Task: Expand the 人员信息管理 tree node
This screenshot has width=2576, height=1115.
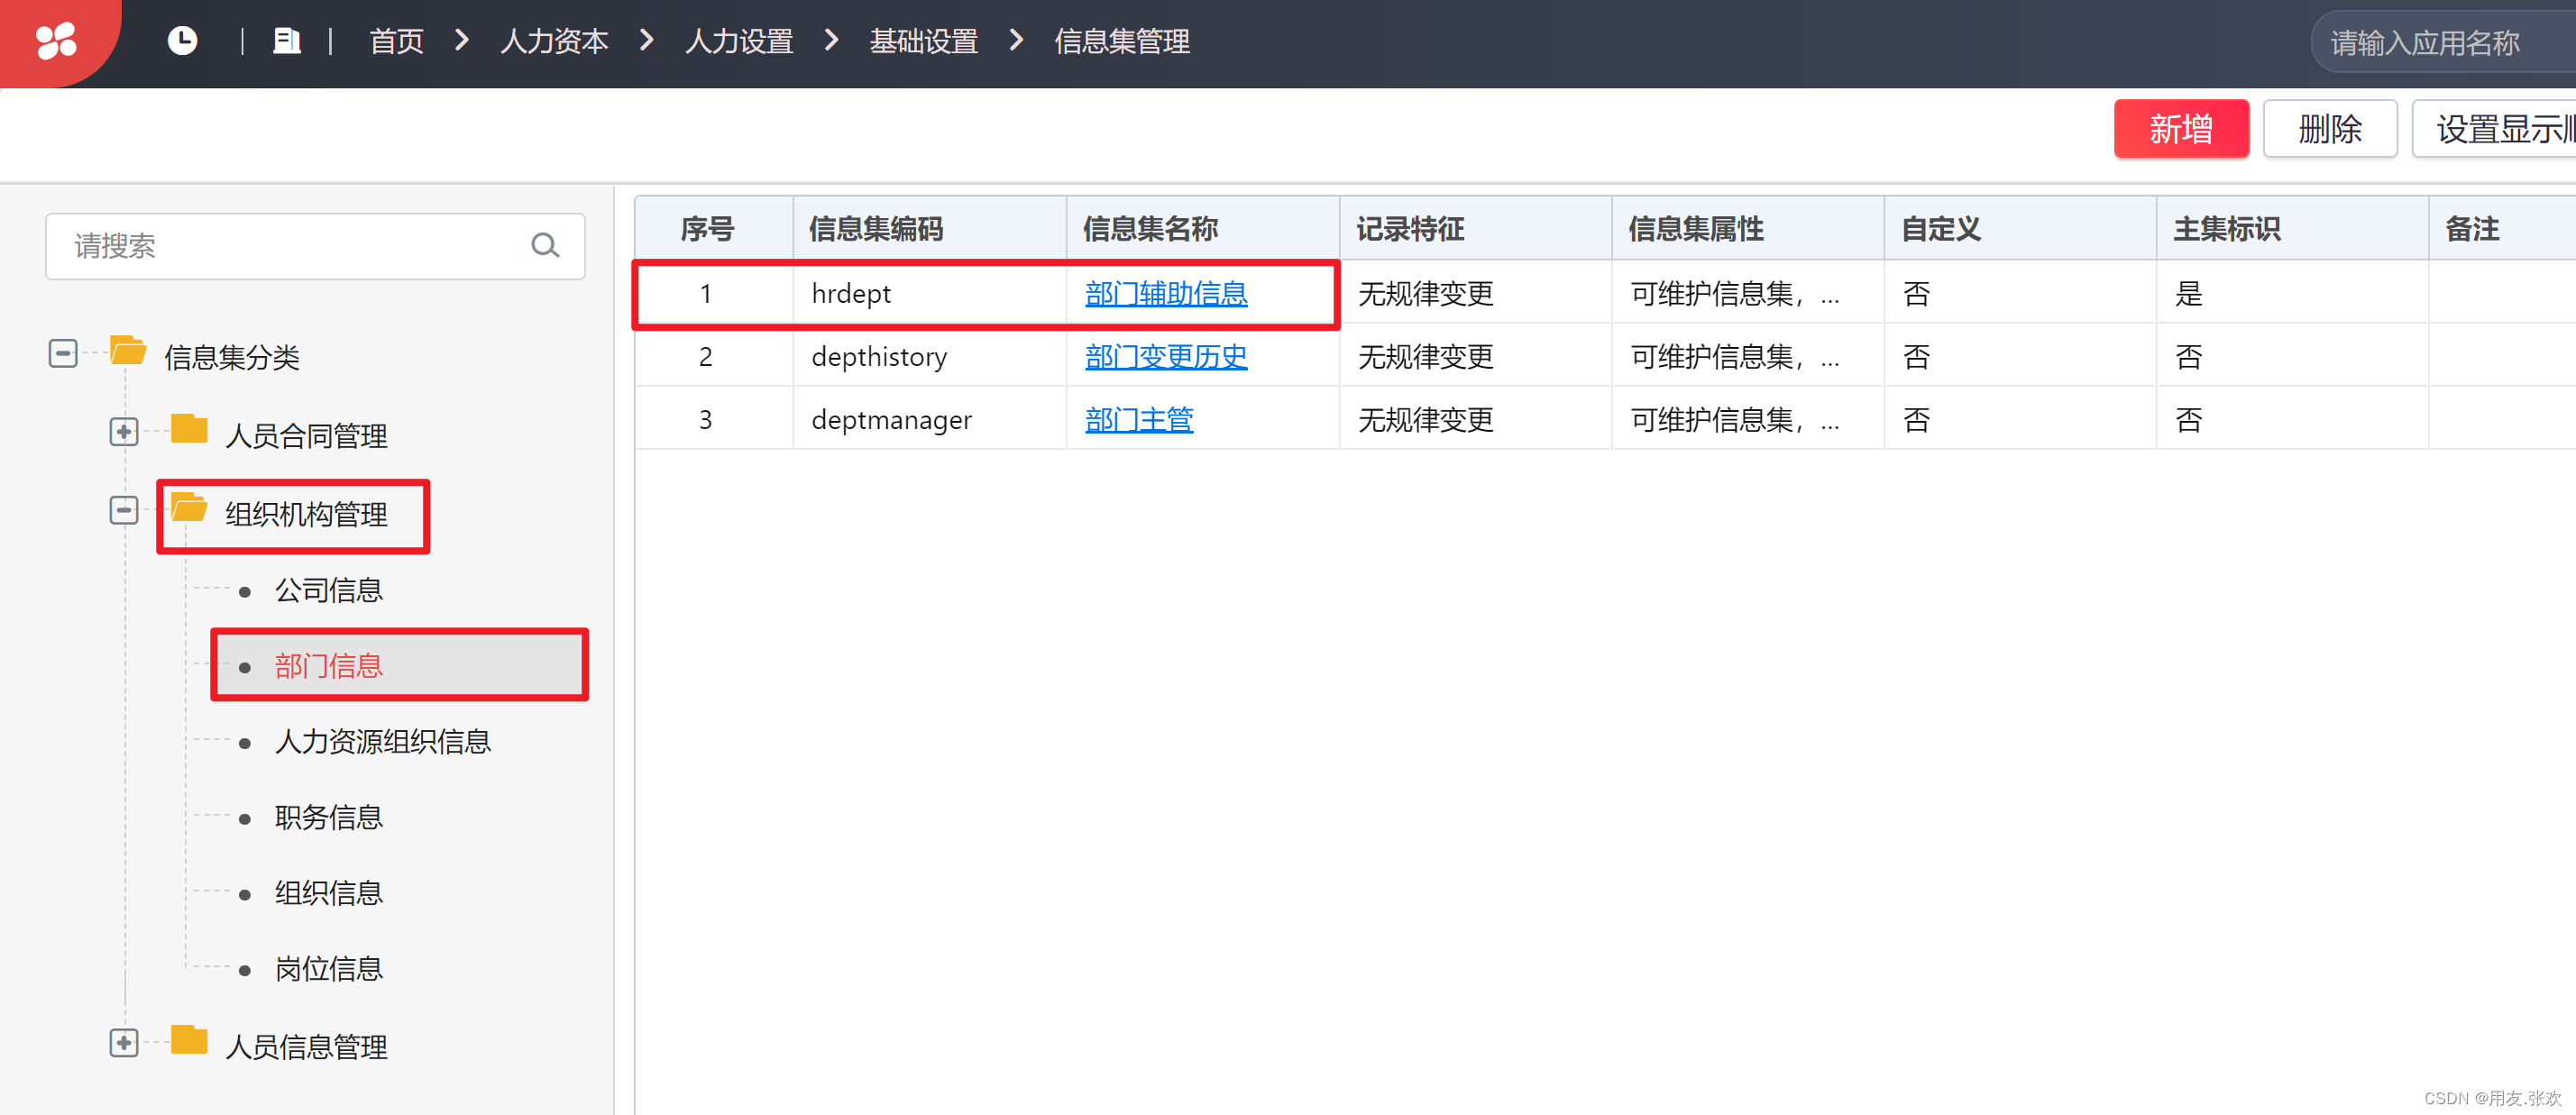Action: (124, 1043)
